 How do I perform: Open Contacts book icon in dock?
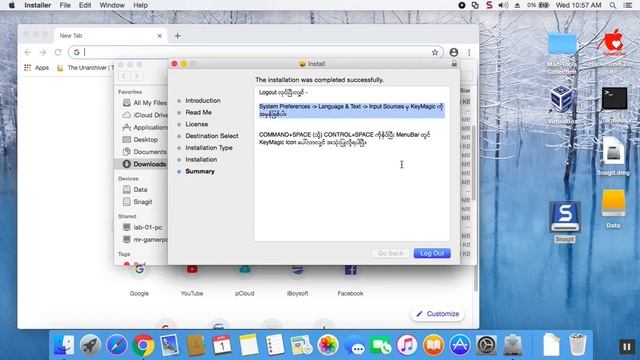[196, 345]
